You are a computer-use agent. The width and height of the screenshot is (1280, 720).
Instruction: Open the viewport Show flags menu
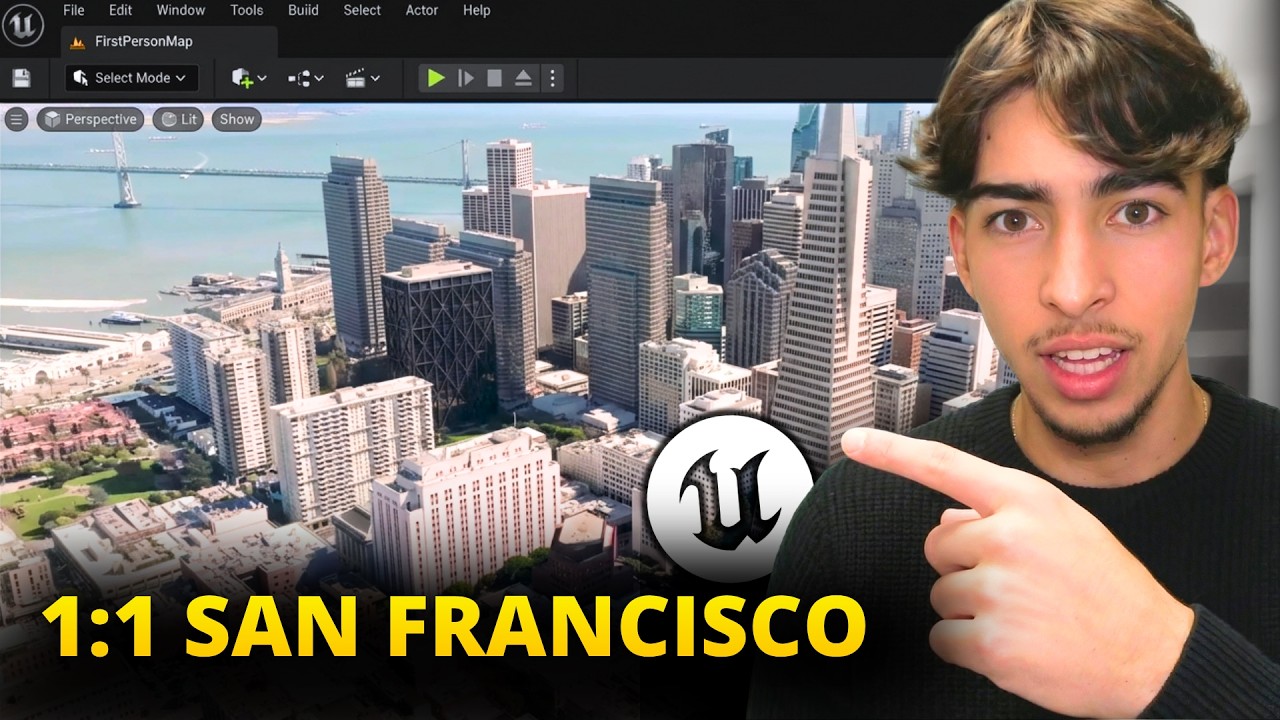click(x=237, y=120)
